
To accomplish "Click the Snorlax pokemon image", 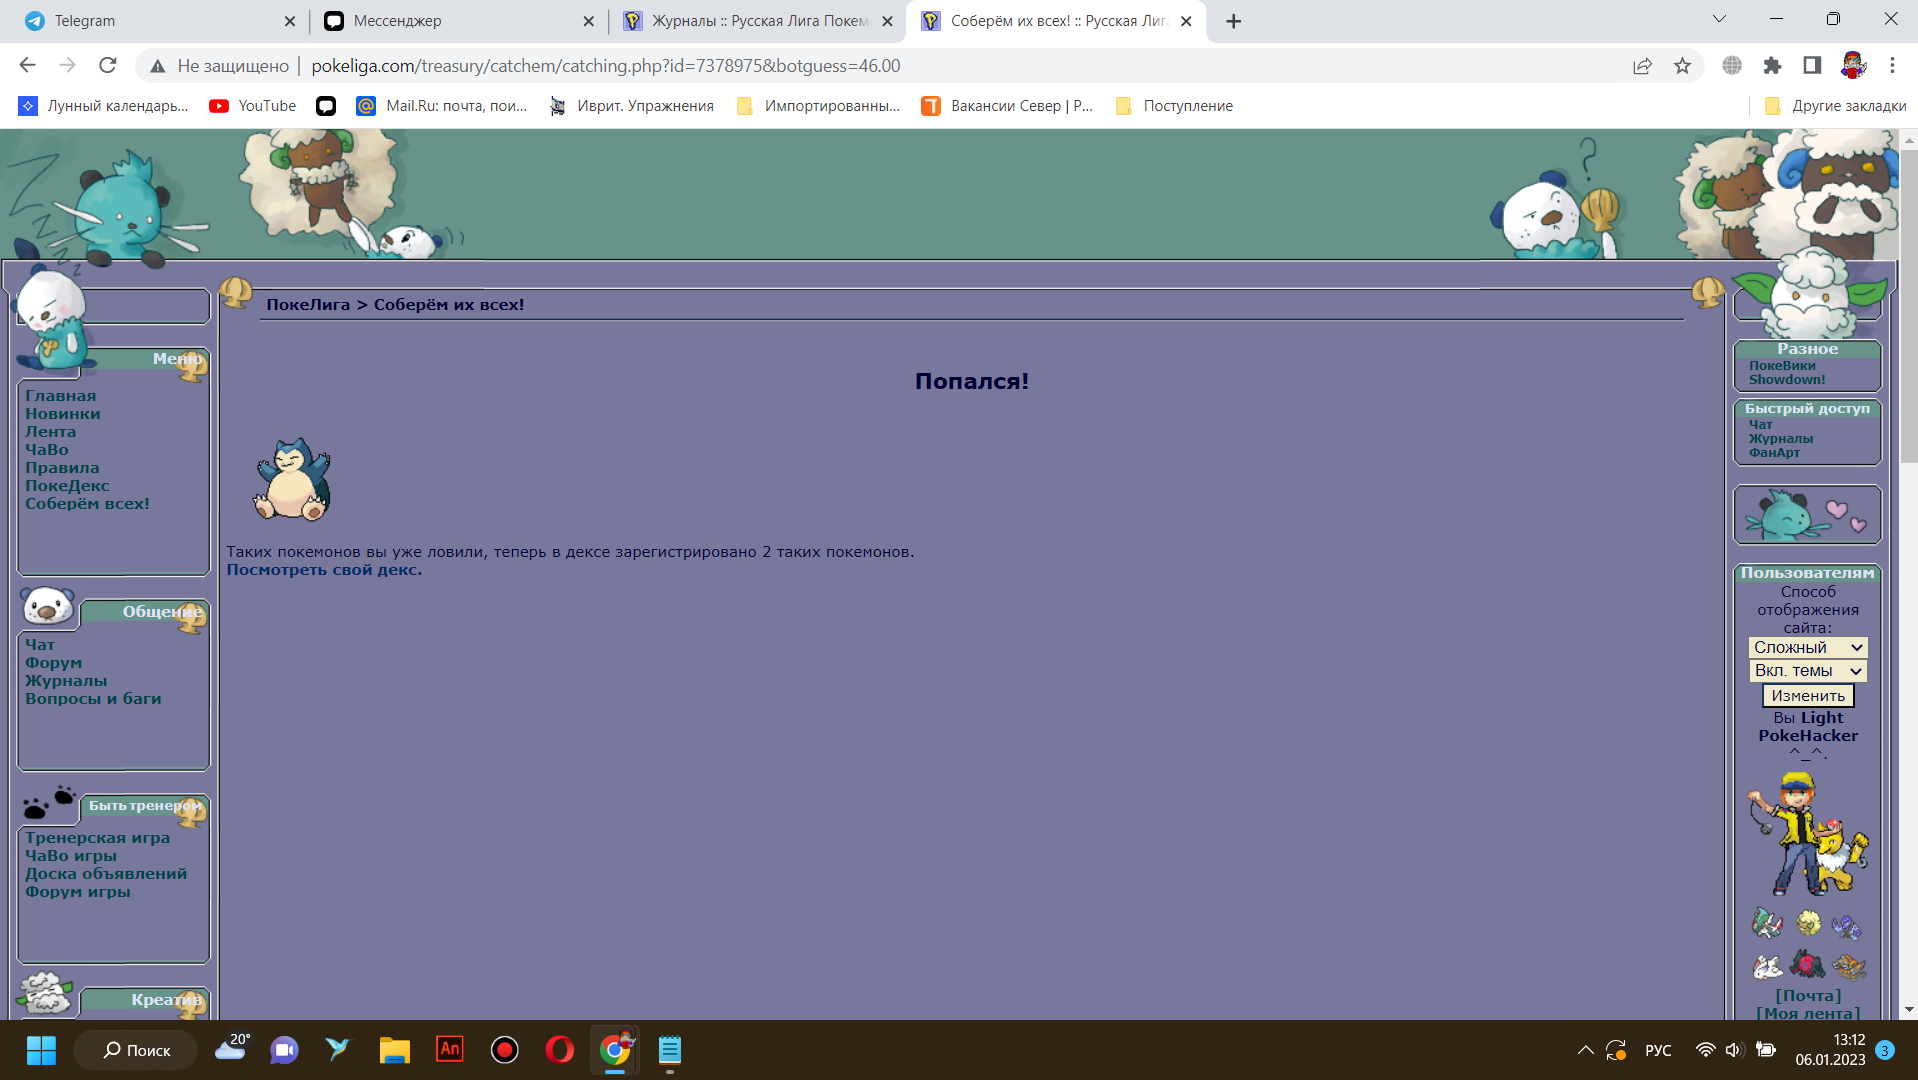I will point(292,480).
